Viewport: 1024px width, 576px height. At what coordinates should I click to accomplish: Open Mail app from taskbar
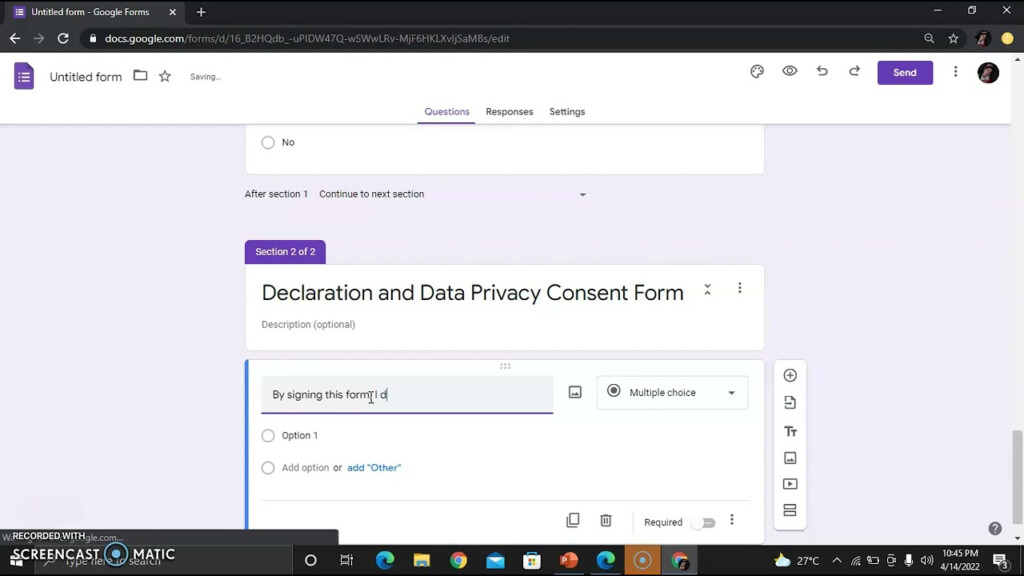(x=496, y=560)
